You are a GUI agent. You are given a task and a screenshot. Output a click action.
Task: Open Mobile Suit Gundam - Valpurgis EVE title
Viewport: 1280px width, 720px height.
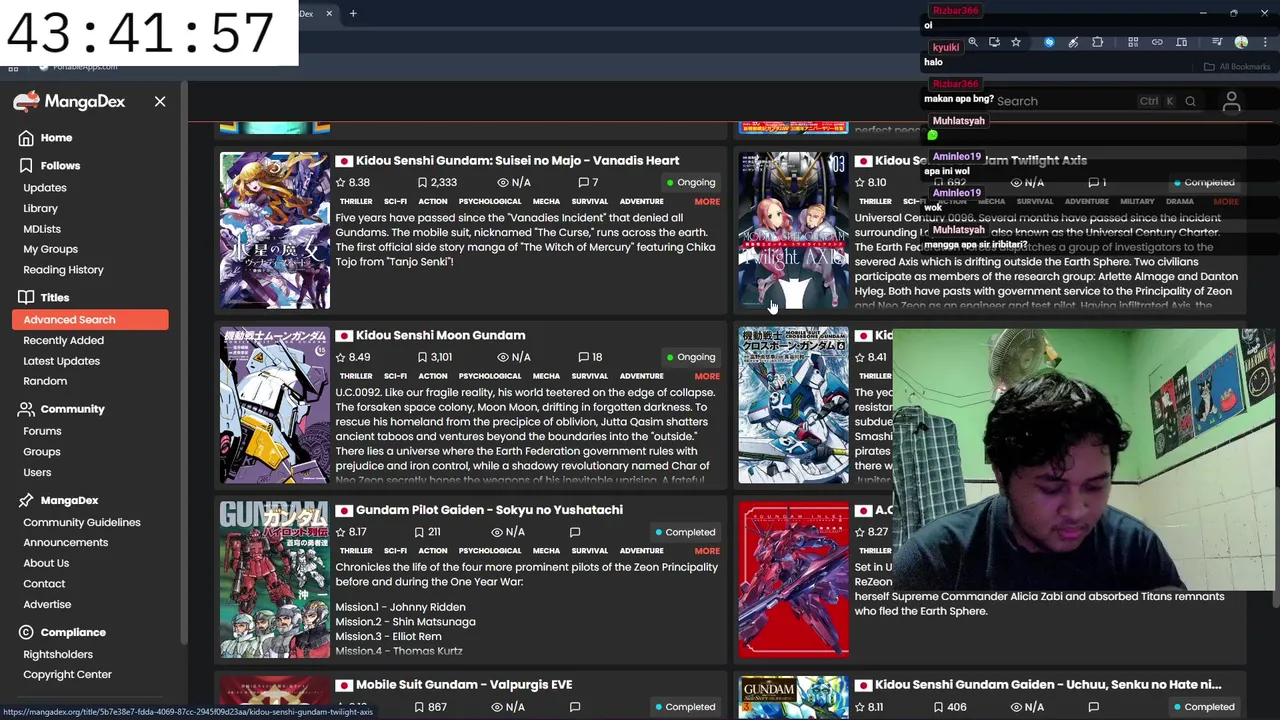point(464,685)
